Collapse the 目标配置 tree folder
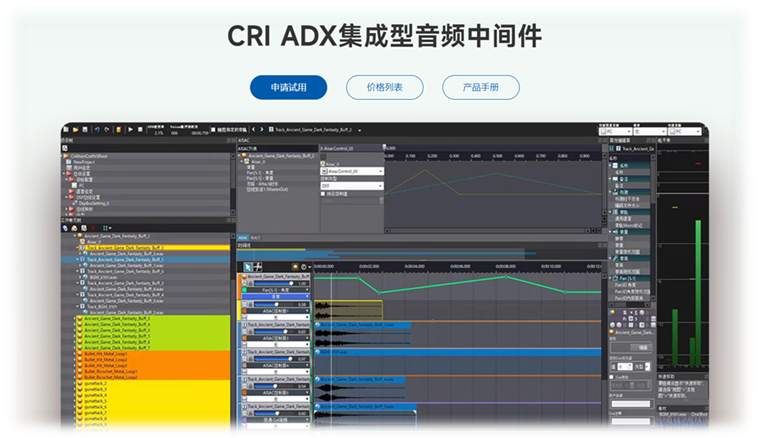This screenshot has height=438, width=758. point(67,179)
